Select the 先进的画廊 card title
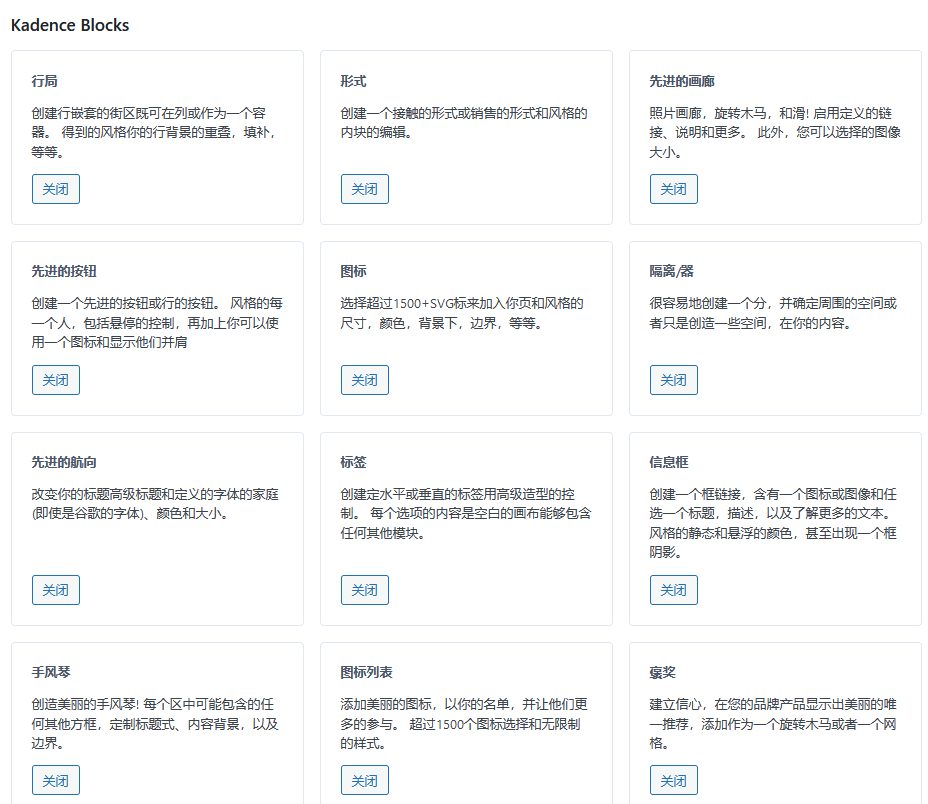Viewport: 928px width, 804px height. [682, 81]
